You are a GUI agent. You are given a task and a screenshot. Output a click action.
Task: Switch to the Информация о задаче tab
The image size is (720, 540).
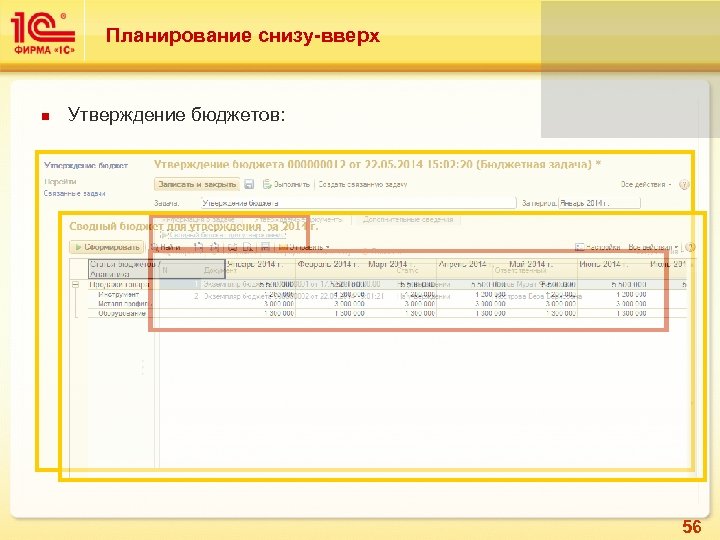199,219
